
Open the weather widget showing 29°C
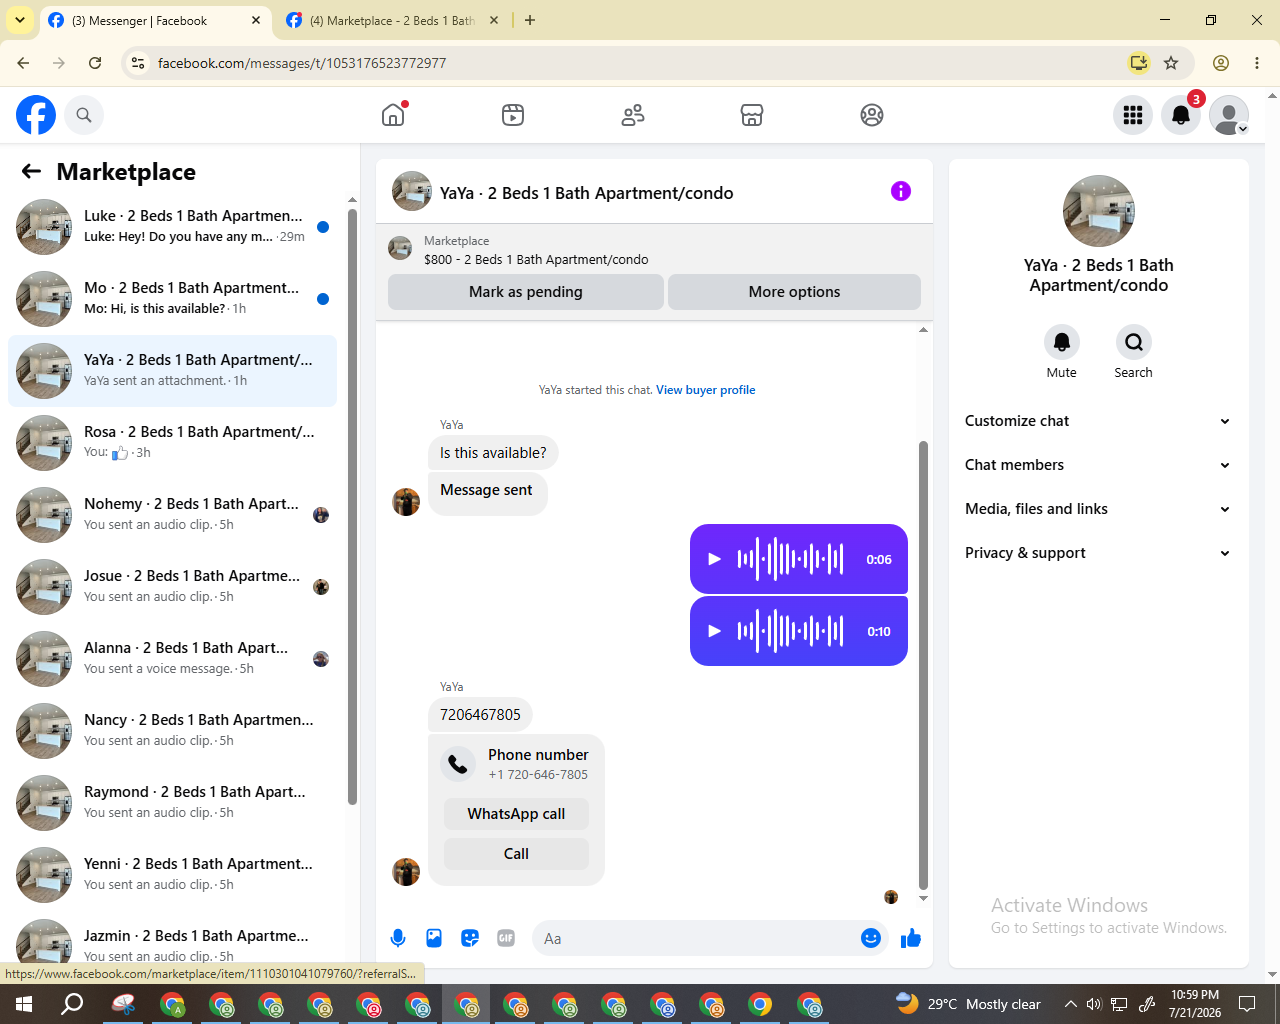(968, 1004)
